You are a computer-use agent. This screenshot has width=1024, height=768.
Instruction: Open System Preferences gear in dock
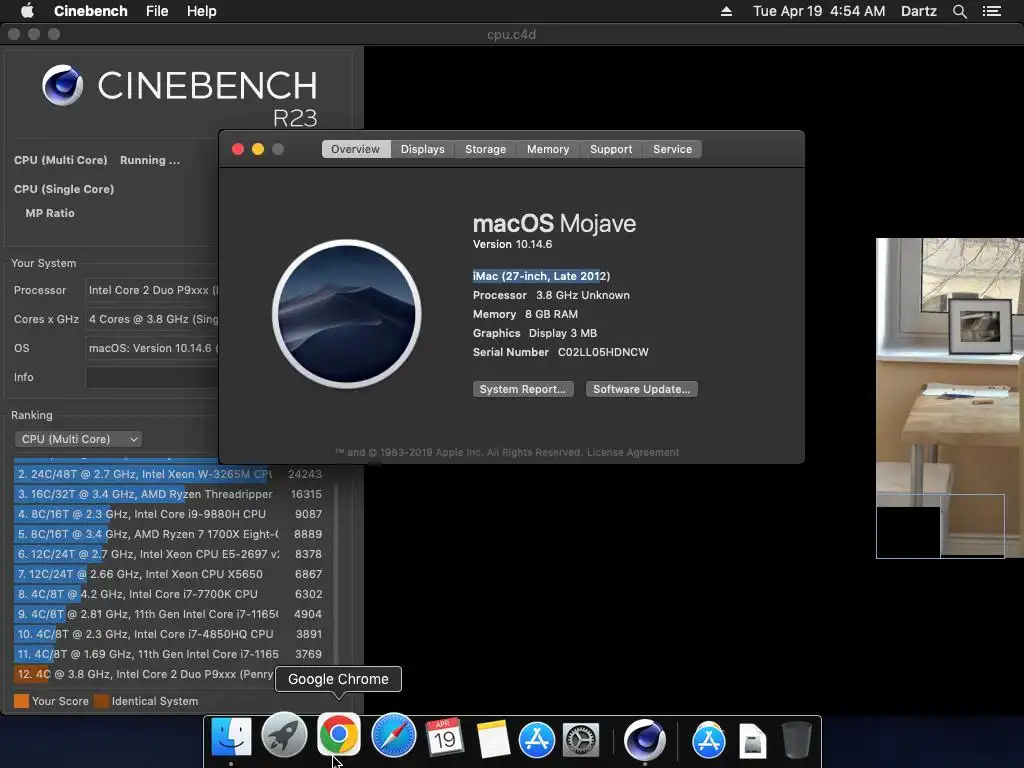[x=581, y=741]
